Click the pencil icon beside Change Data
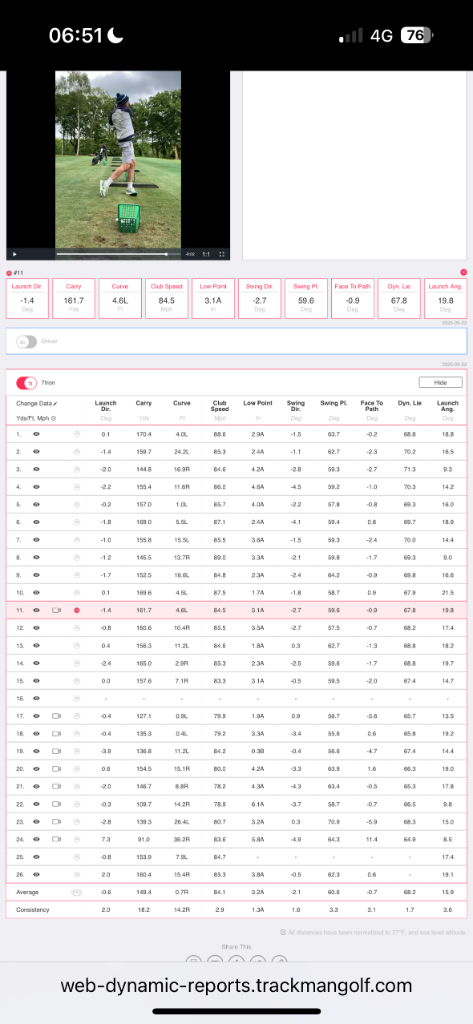 56,404
